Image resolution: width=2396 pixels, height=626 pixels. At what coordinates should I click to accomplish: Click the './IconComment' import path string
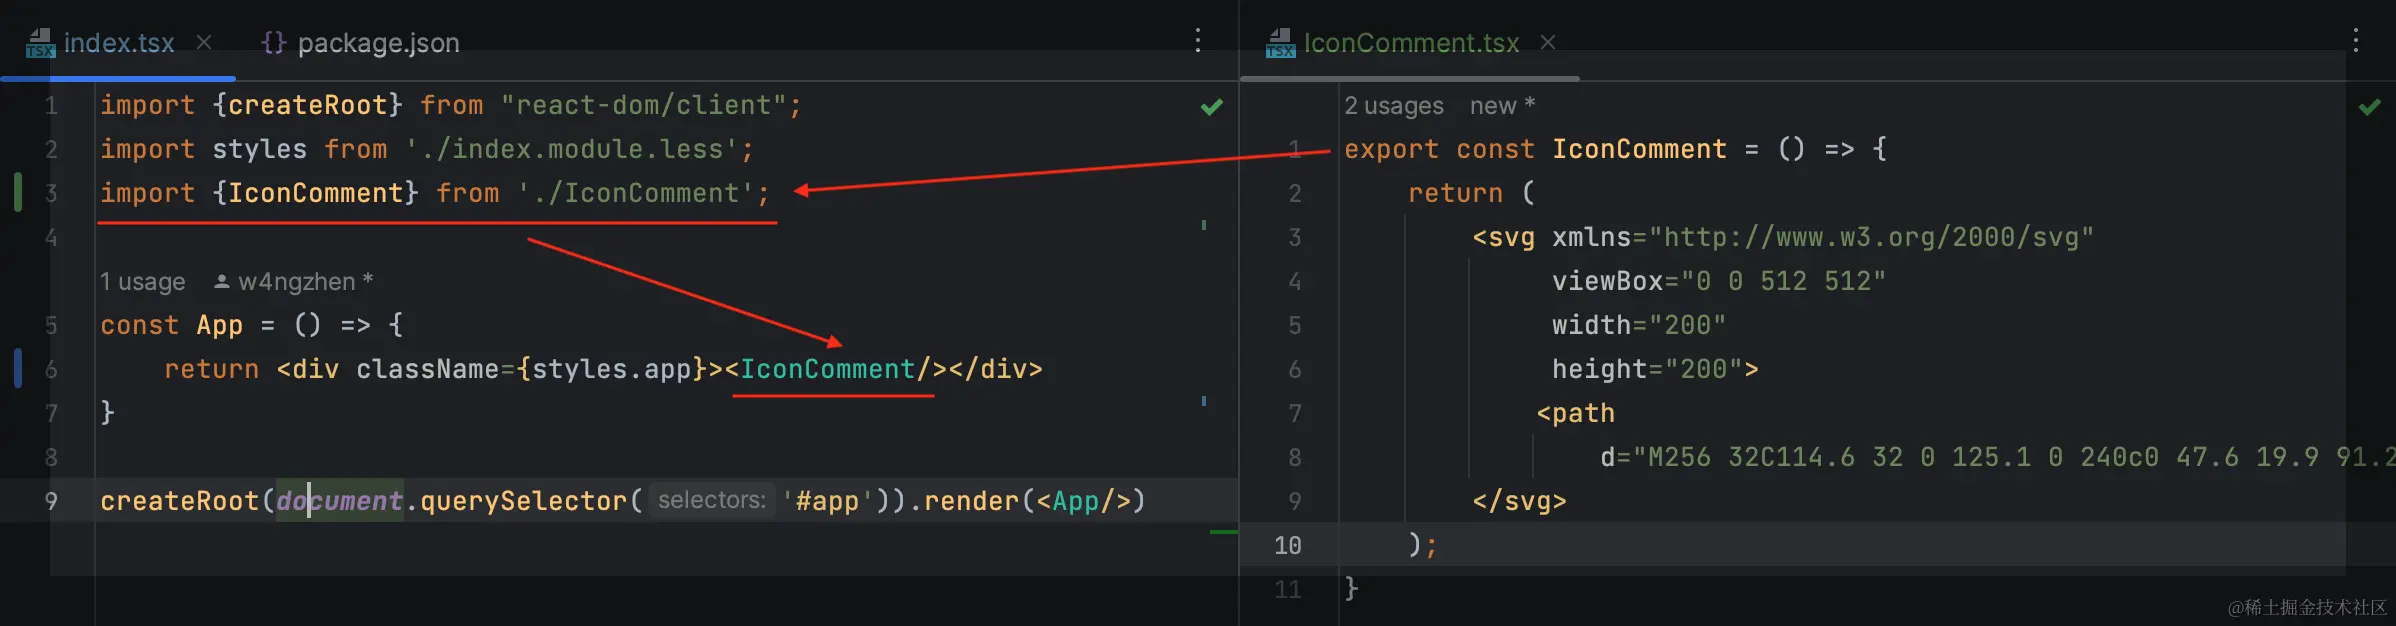(636, 193)
